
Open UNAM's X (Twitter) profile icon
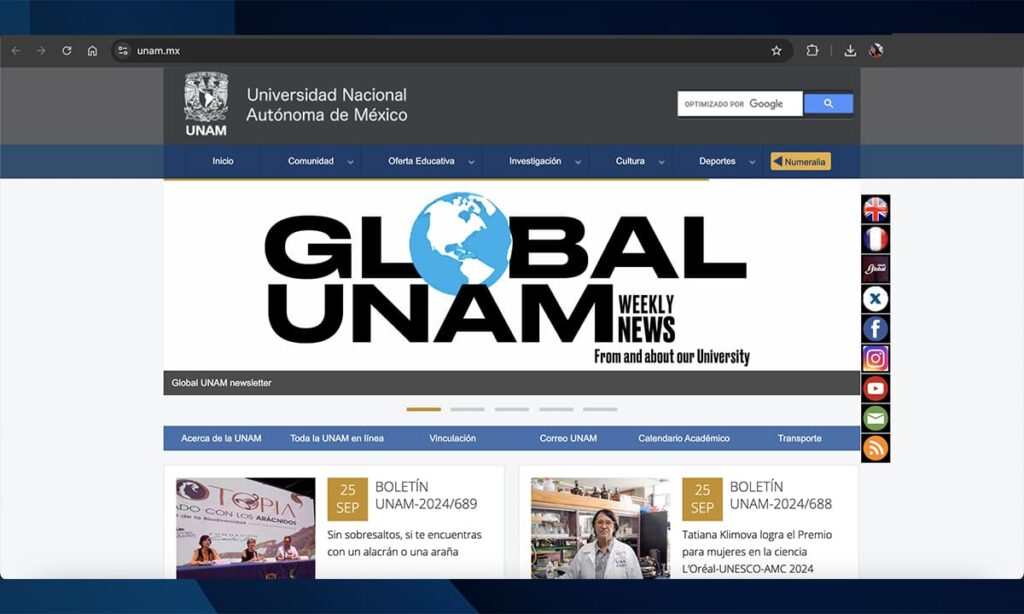(x=875, y=299)
